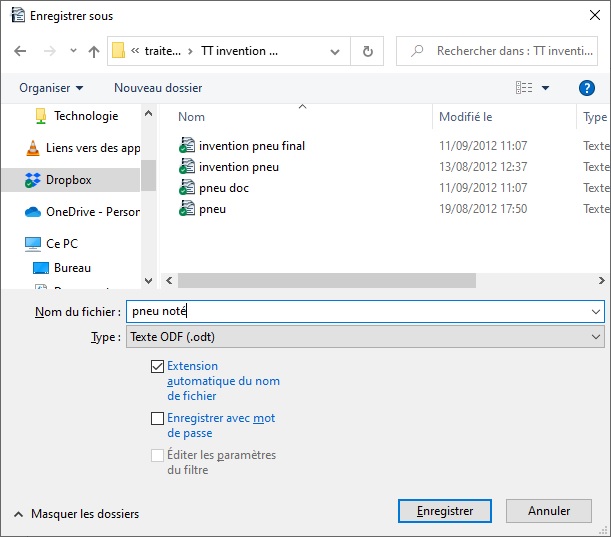Screen dimensions: 611x537
Task: Open the view options dropdown arrow
Action: pyautogui.click(x=546, y=88)
